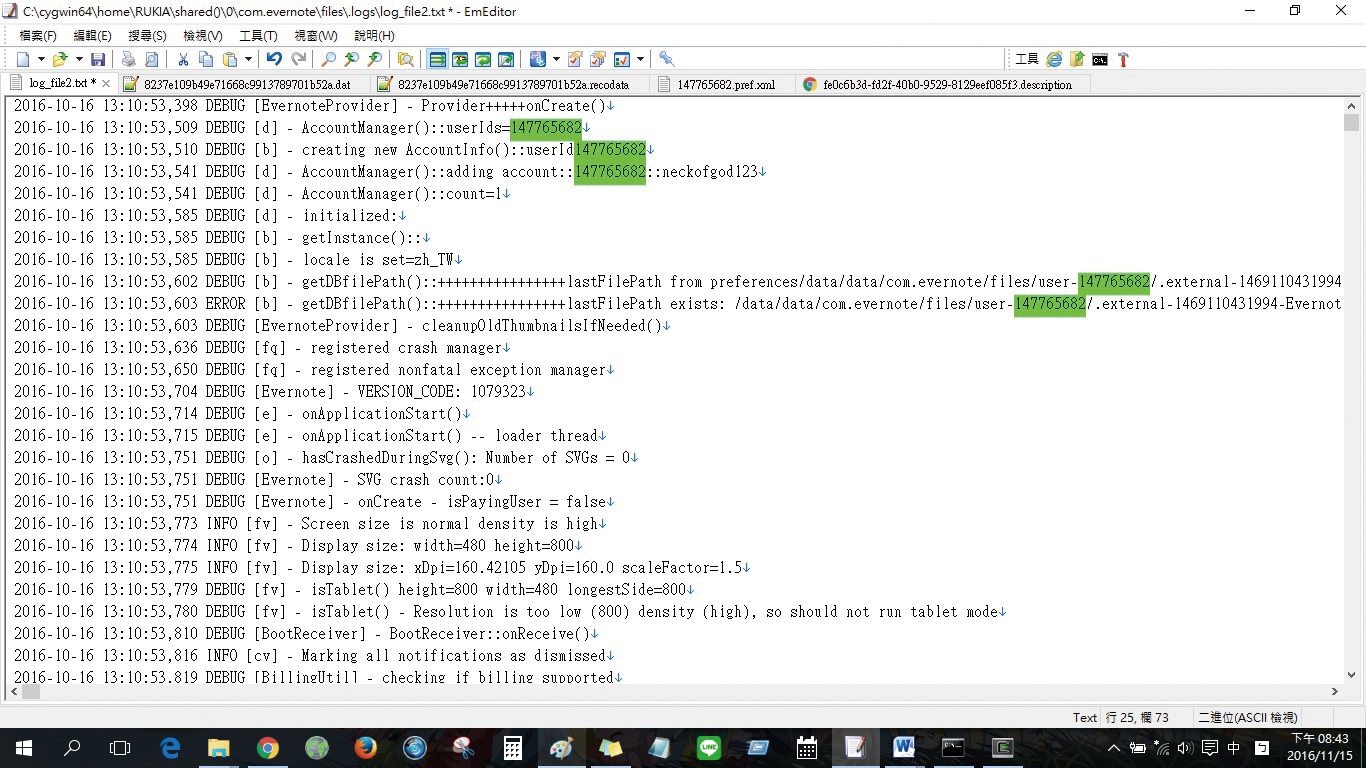Screen dimensions: 1366x768
Task: Click the vertical scrollbar down arrow
Action: (1352, 674)
